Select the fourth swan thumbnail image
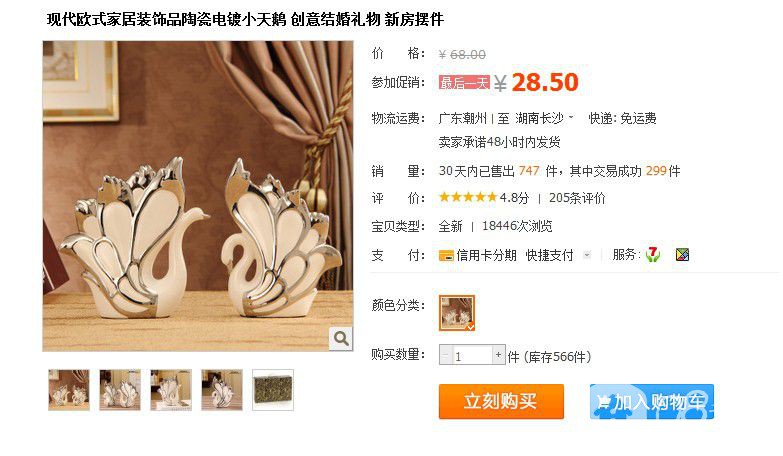Viewport: 783px width, 456px height. point(222,390)
